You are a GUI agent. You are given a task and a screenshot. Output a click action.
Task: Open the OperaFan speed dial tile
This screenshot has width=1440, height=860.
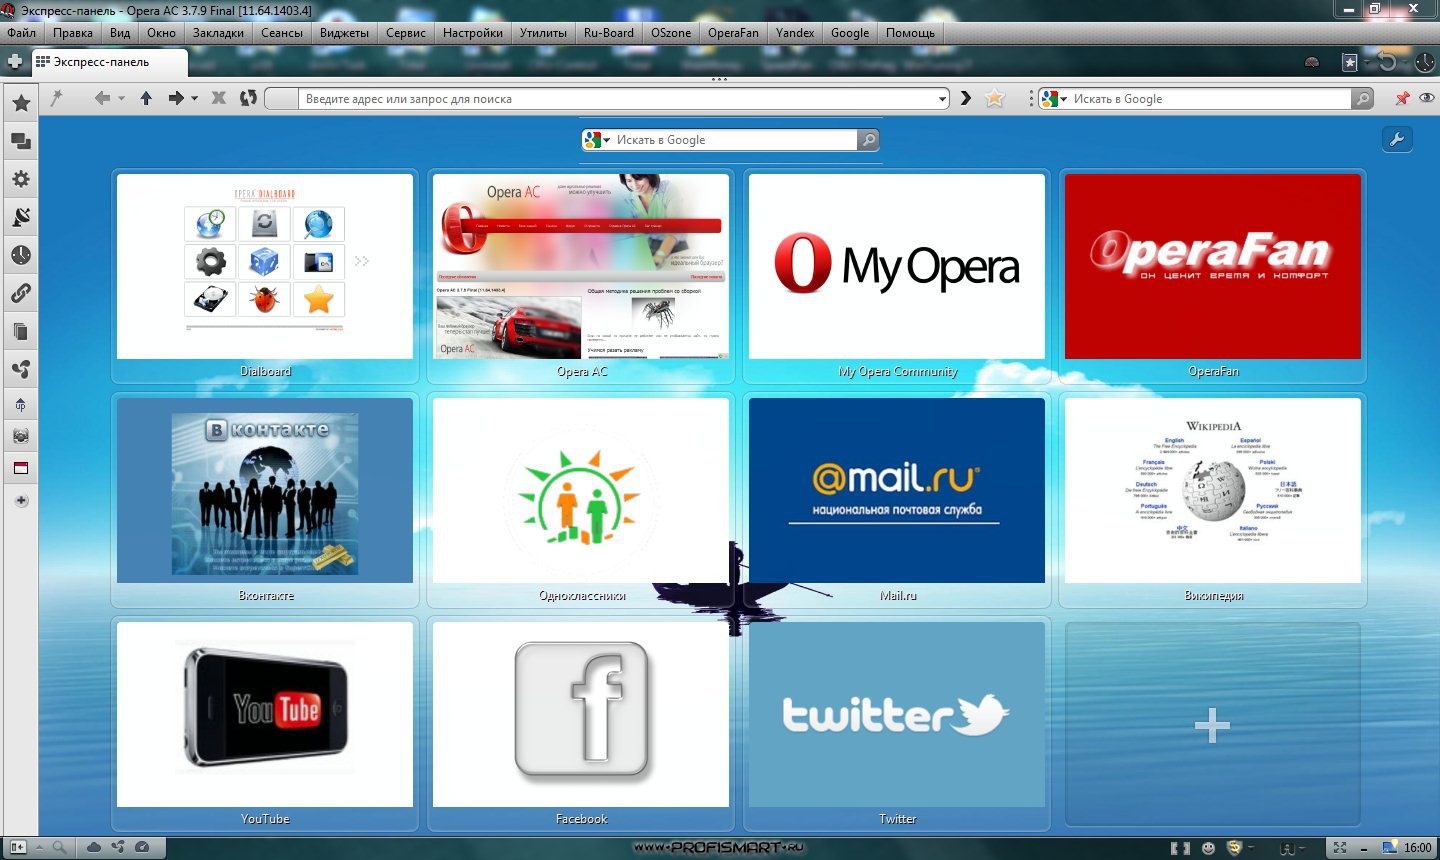coord(1213,276)
